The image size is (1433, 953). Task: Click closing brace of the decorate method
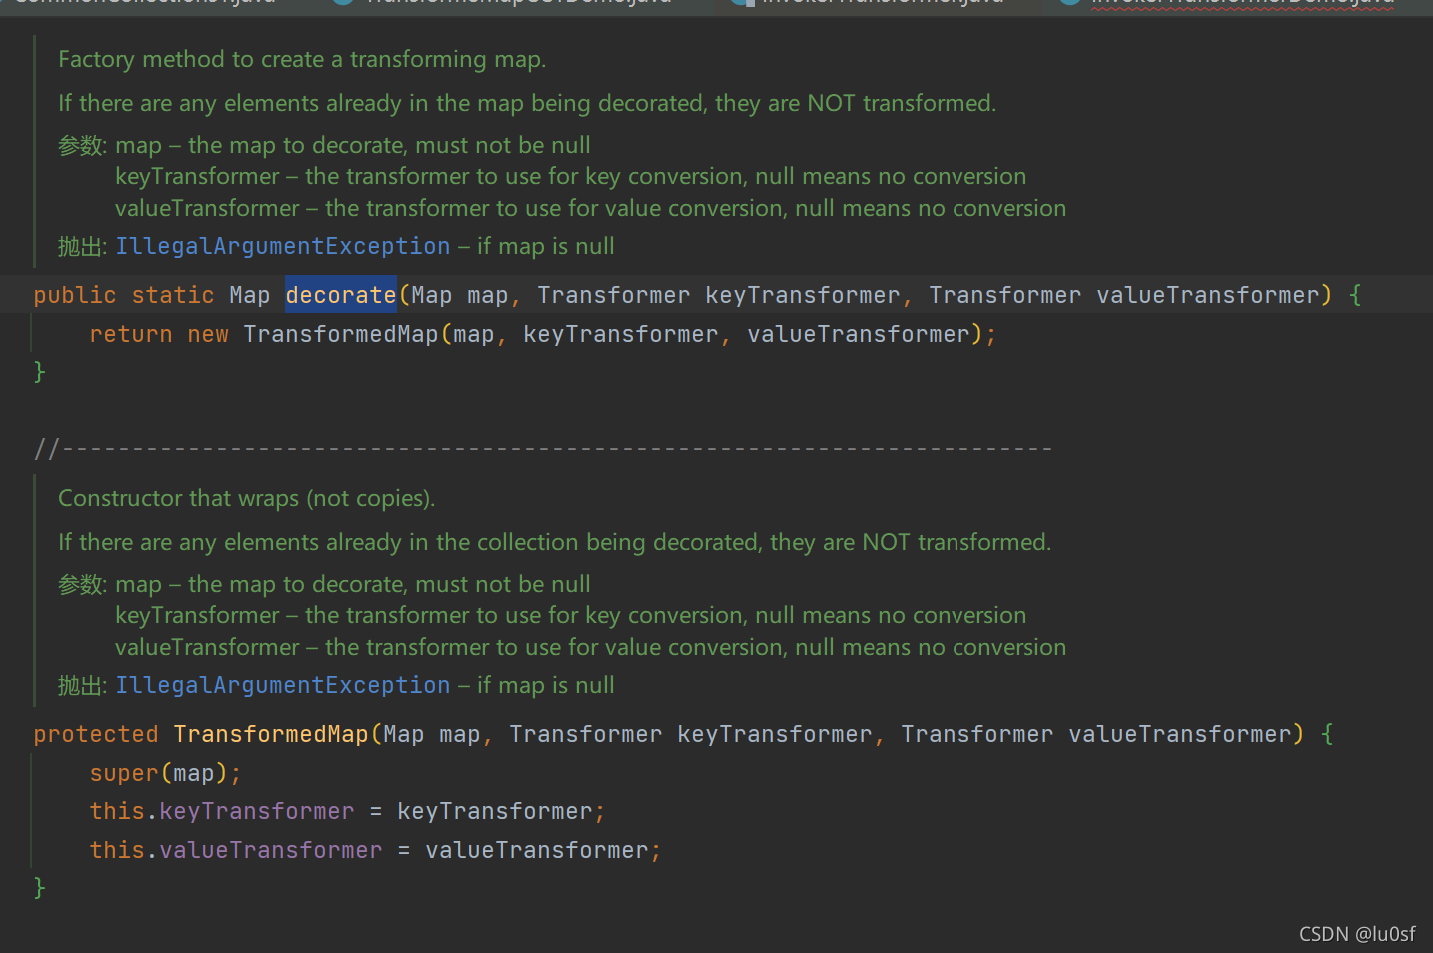[40, 372]
